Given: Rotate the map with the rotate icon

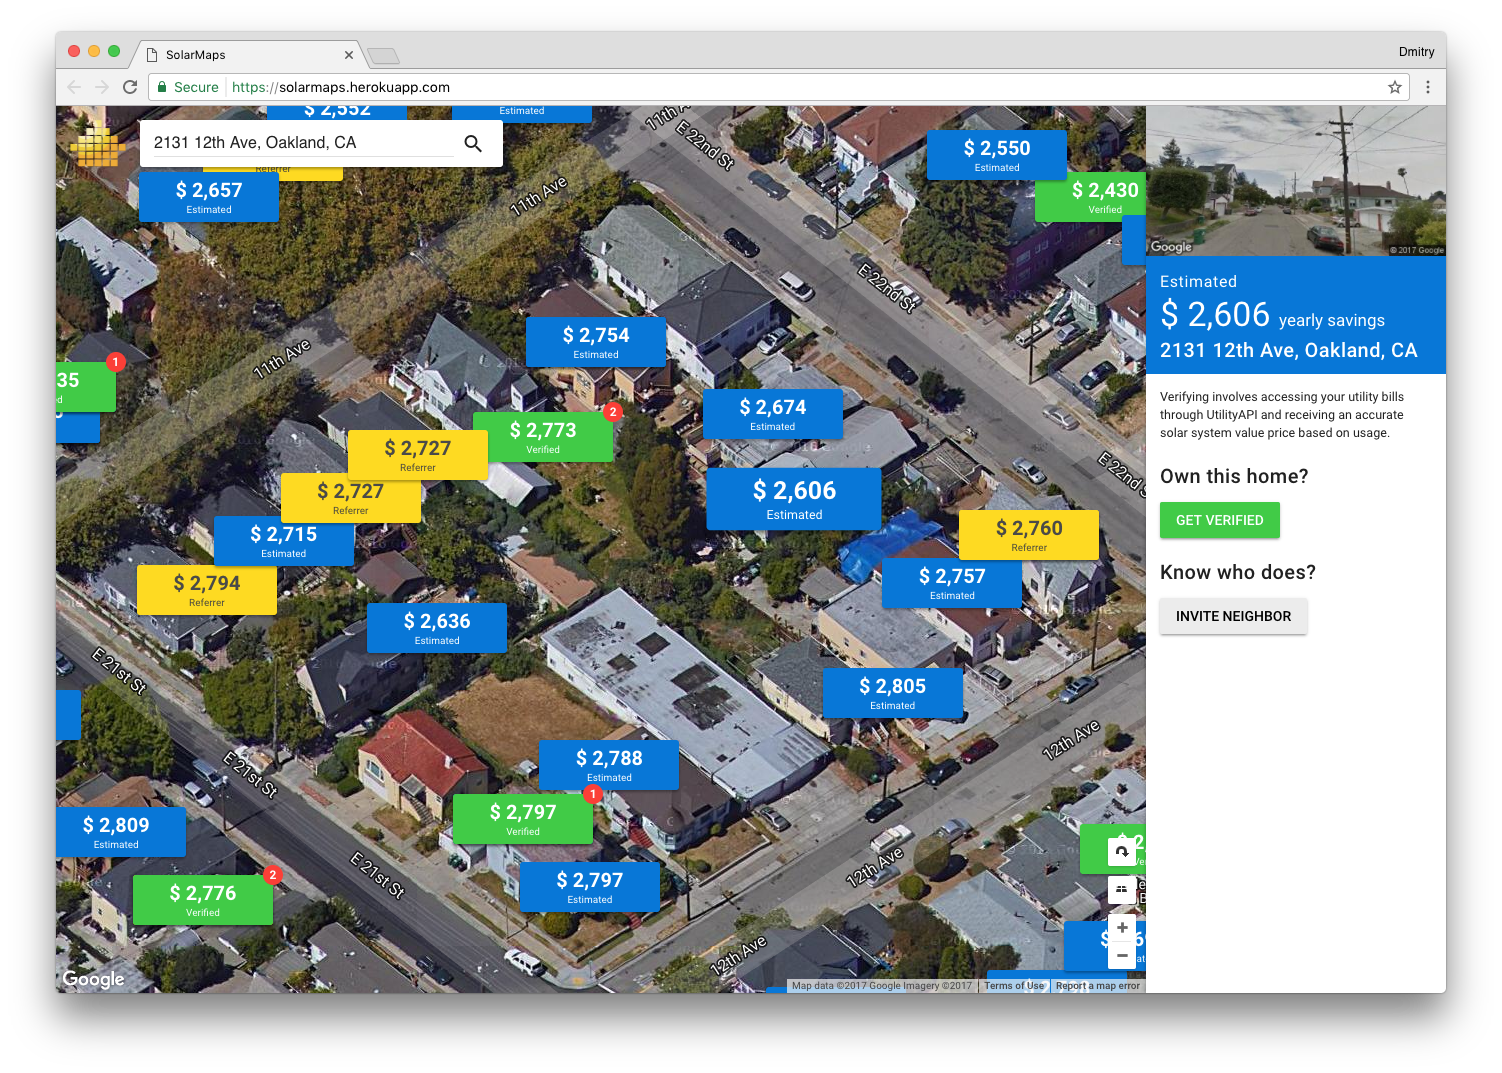Looking at the screenshot, I should point(1122,852).
